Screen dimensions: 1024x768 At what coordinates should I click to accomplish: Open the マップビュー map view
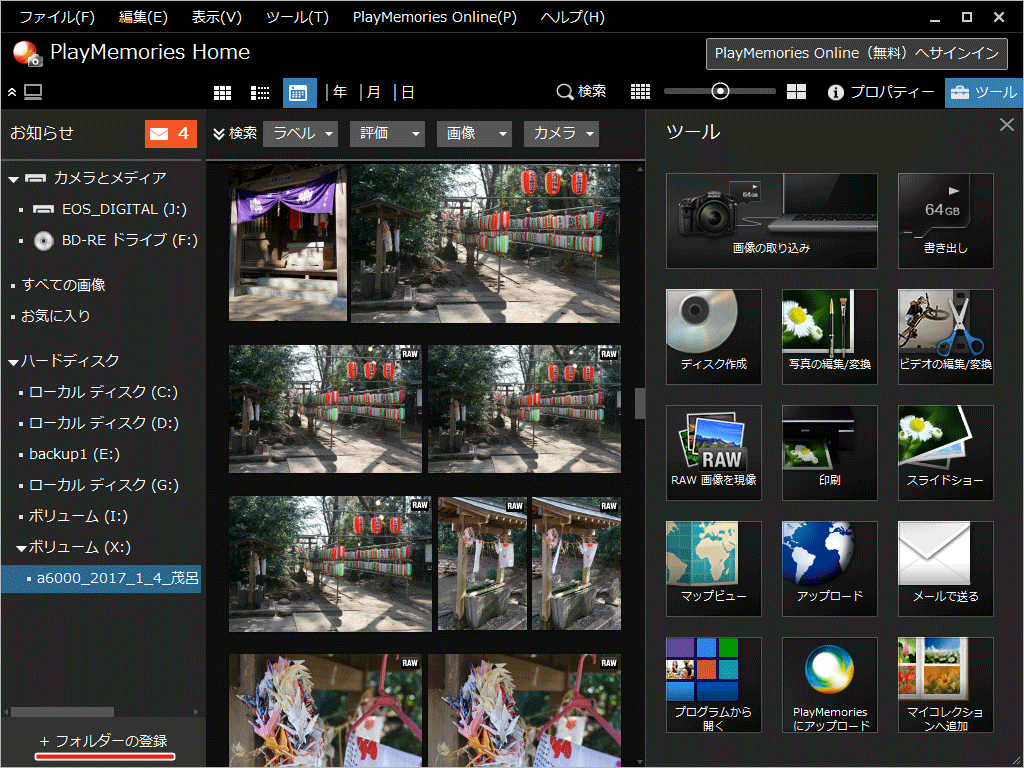click(713, 568)
